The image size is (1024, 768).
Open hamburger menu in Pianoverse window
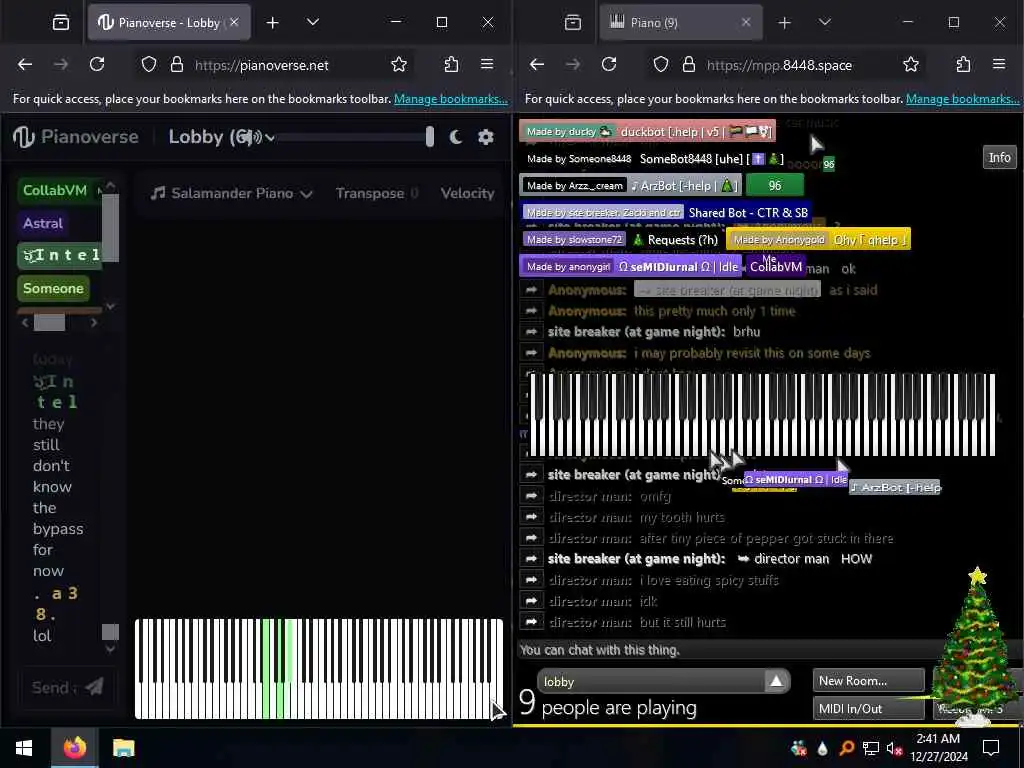(487, 64)
